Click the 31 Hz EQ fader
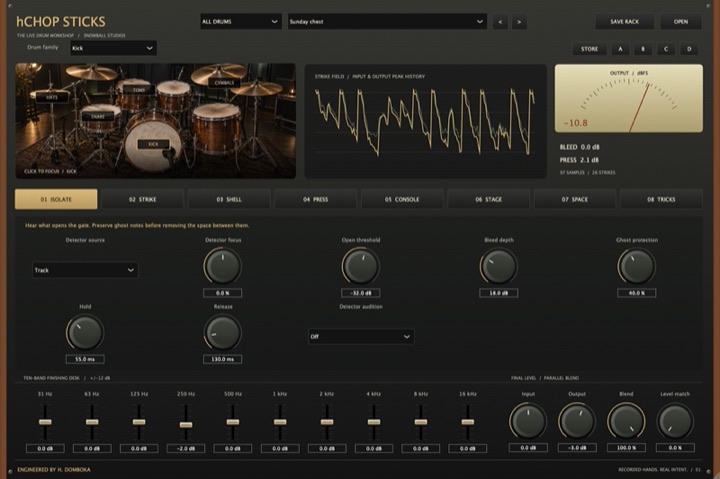Viewport: 720px width, 479px height. coord(45,422)
